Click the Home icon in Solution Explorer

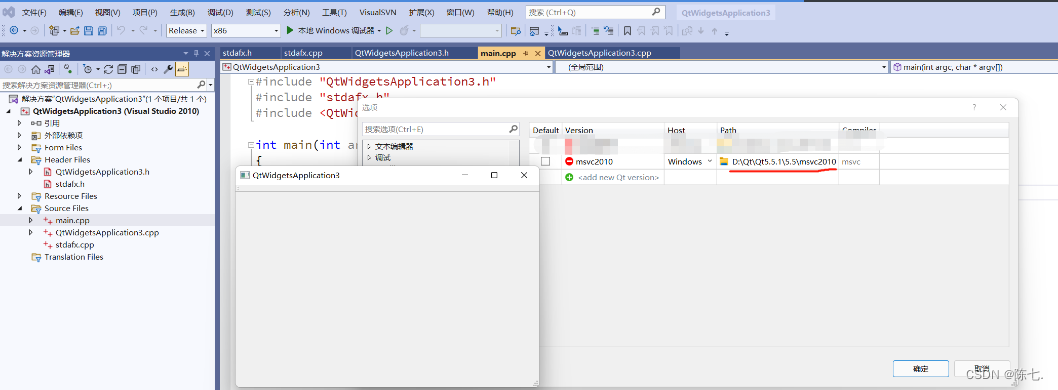pyautogui.click(x=36, y=69)
